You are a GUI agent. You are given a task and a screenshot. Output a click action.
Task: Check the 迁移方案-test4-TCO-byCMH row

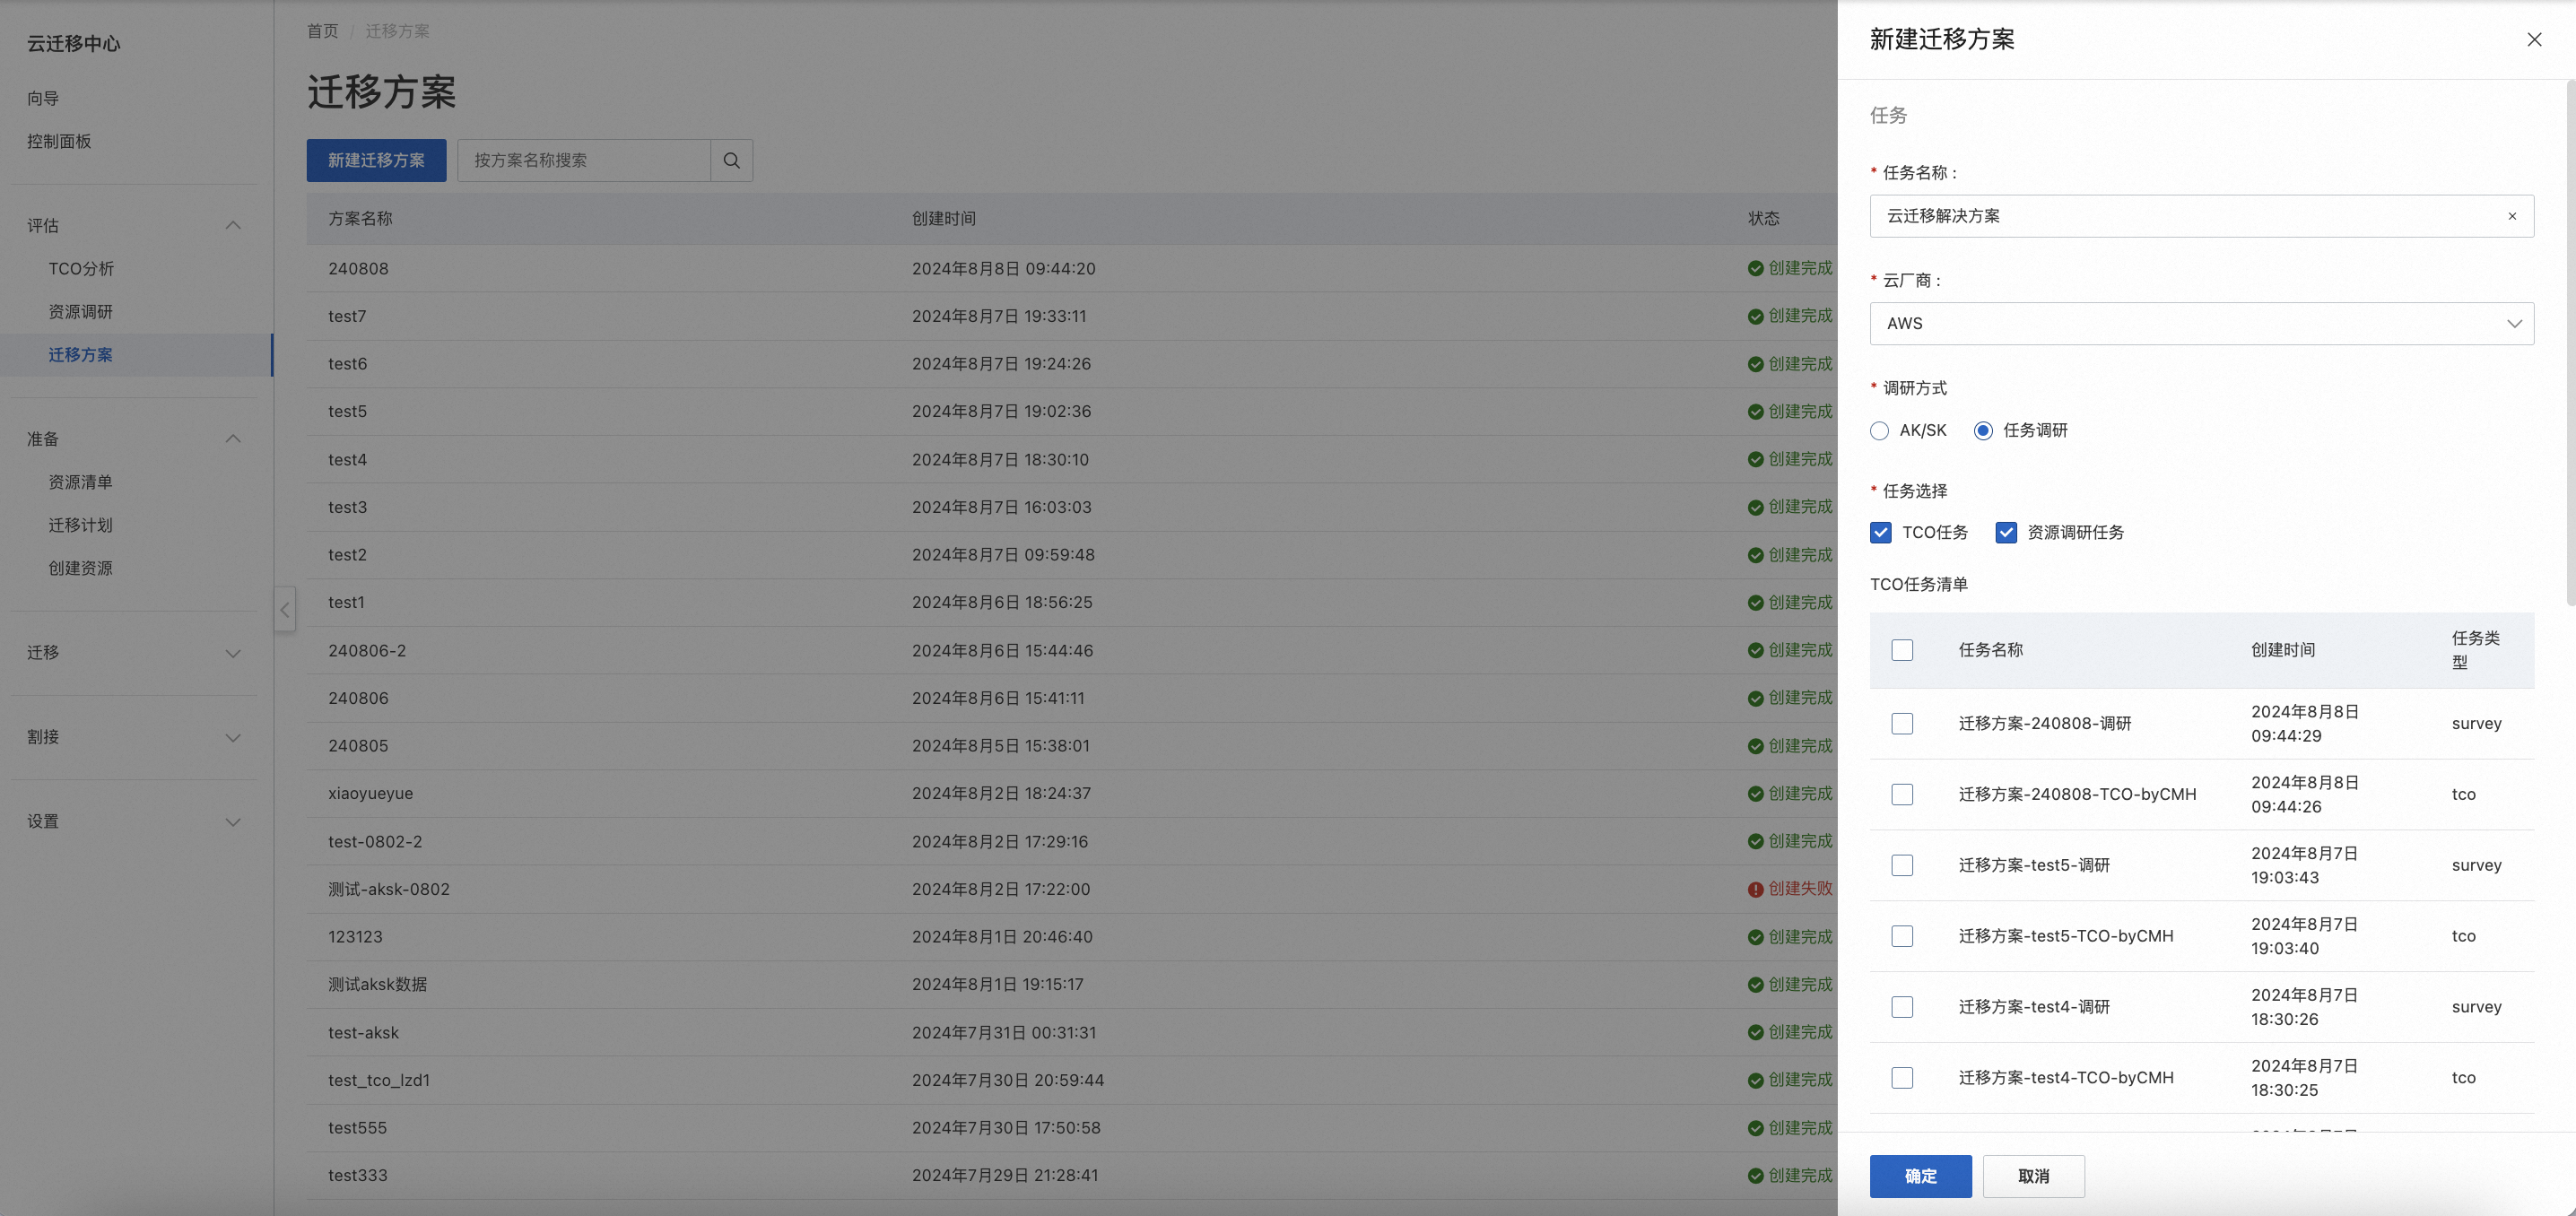tap(1902, 1078)
